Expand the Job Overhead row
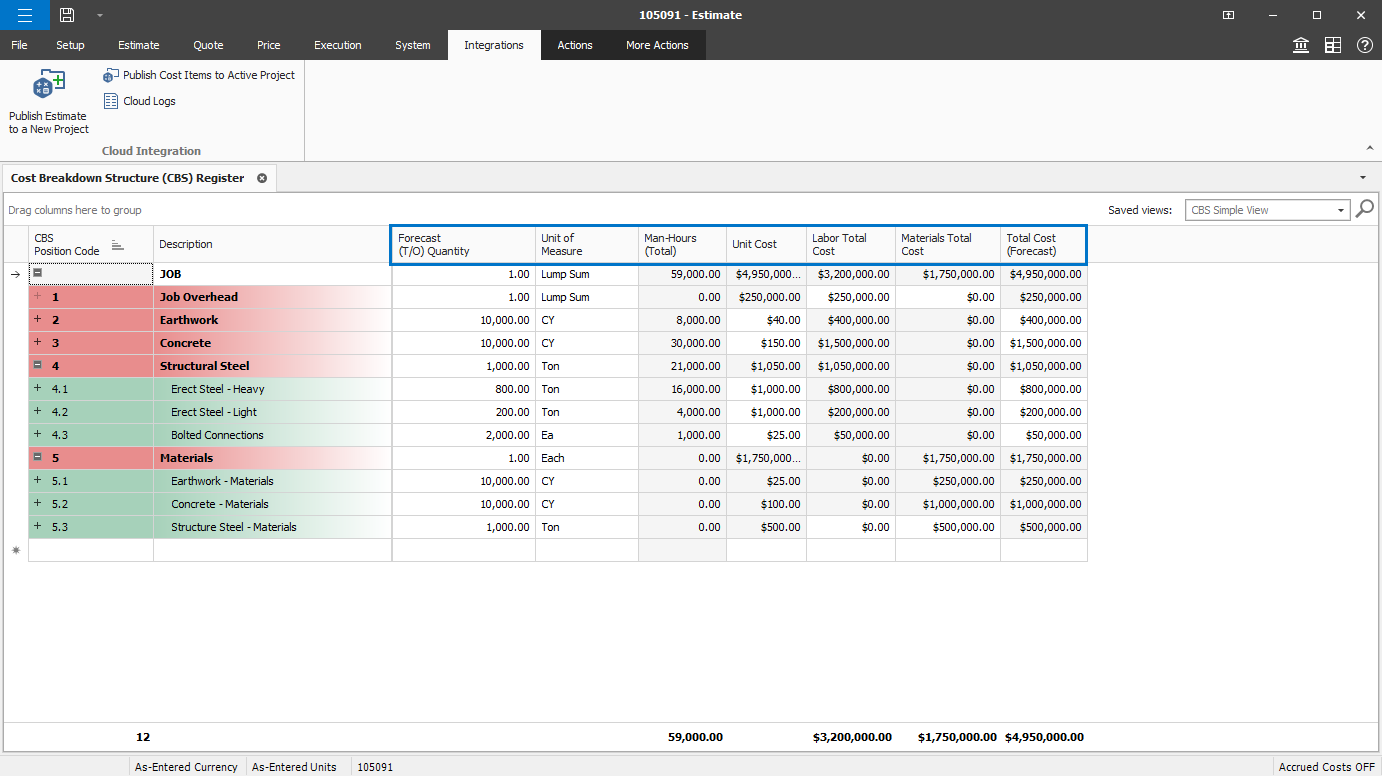This screenshot has height=776, width=1382. pyautogui.click(x=38, y=297)
